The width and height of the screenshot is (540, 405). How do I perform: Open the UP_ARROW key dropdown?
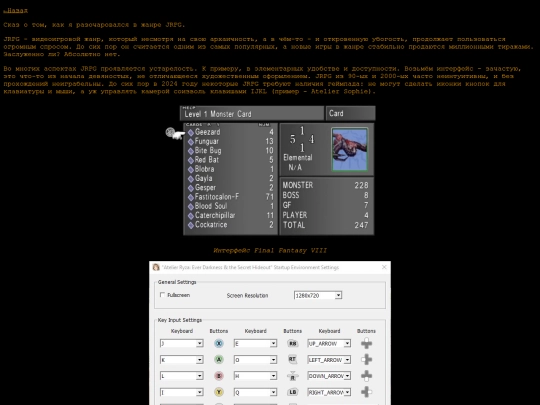click(329, 343)
